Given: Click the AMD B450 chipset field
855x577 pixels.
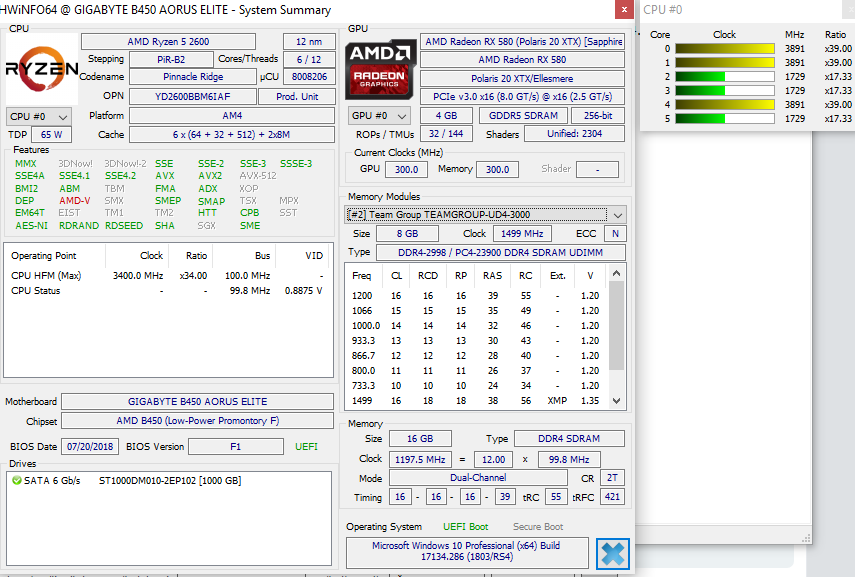Looking at the screenshot, I should pos(197,420).
